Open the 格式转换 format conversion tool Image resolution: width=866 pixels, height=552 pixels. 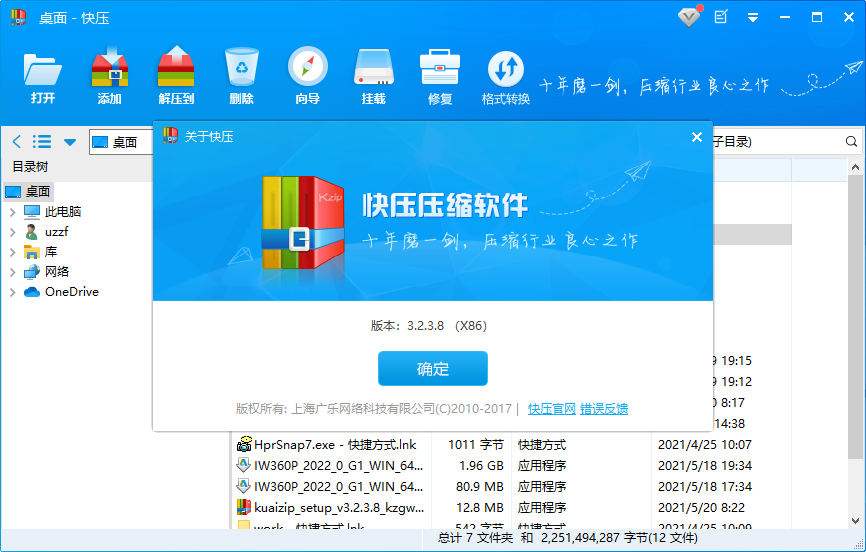pyautogui.click(x=505, y=77)
